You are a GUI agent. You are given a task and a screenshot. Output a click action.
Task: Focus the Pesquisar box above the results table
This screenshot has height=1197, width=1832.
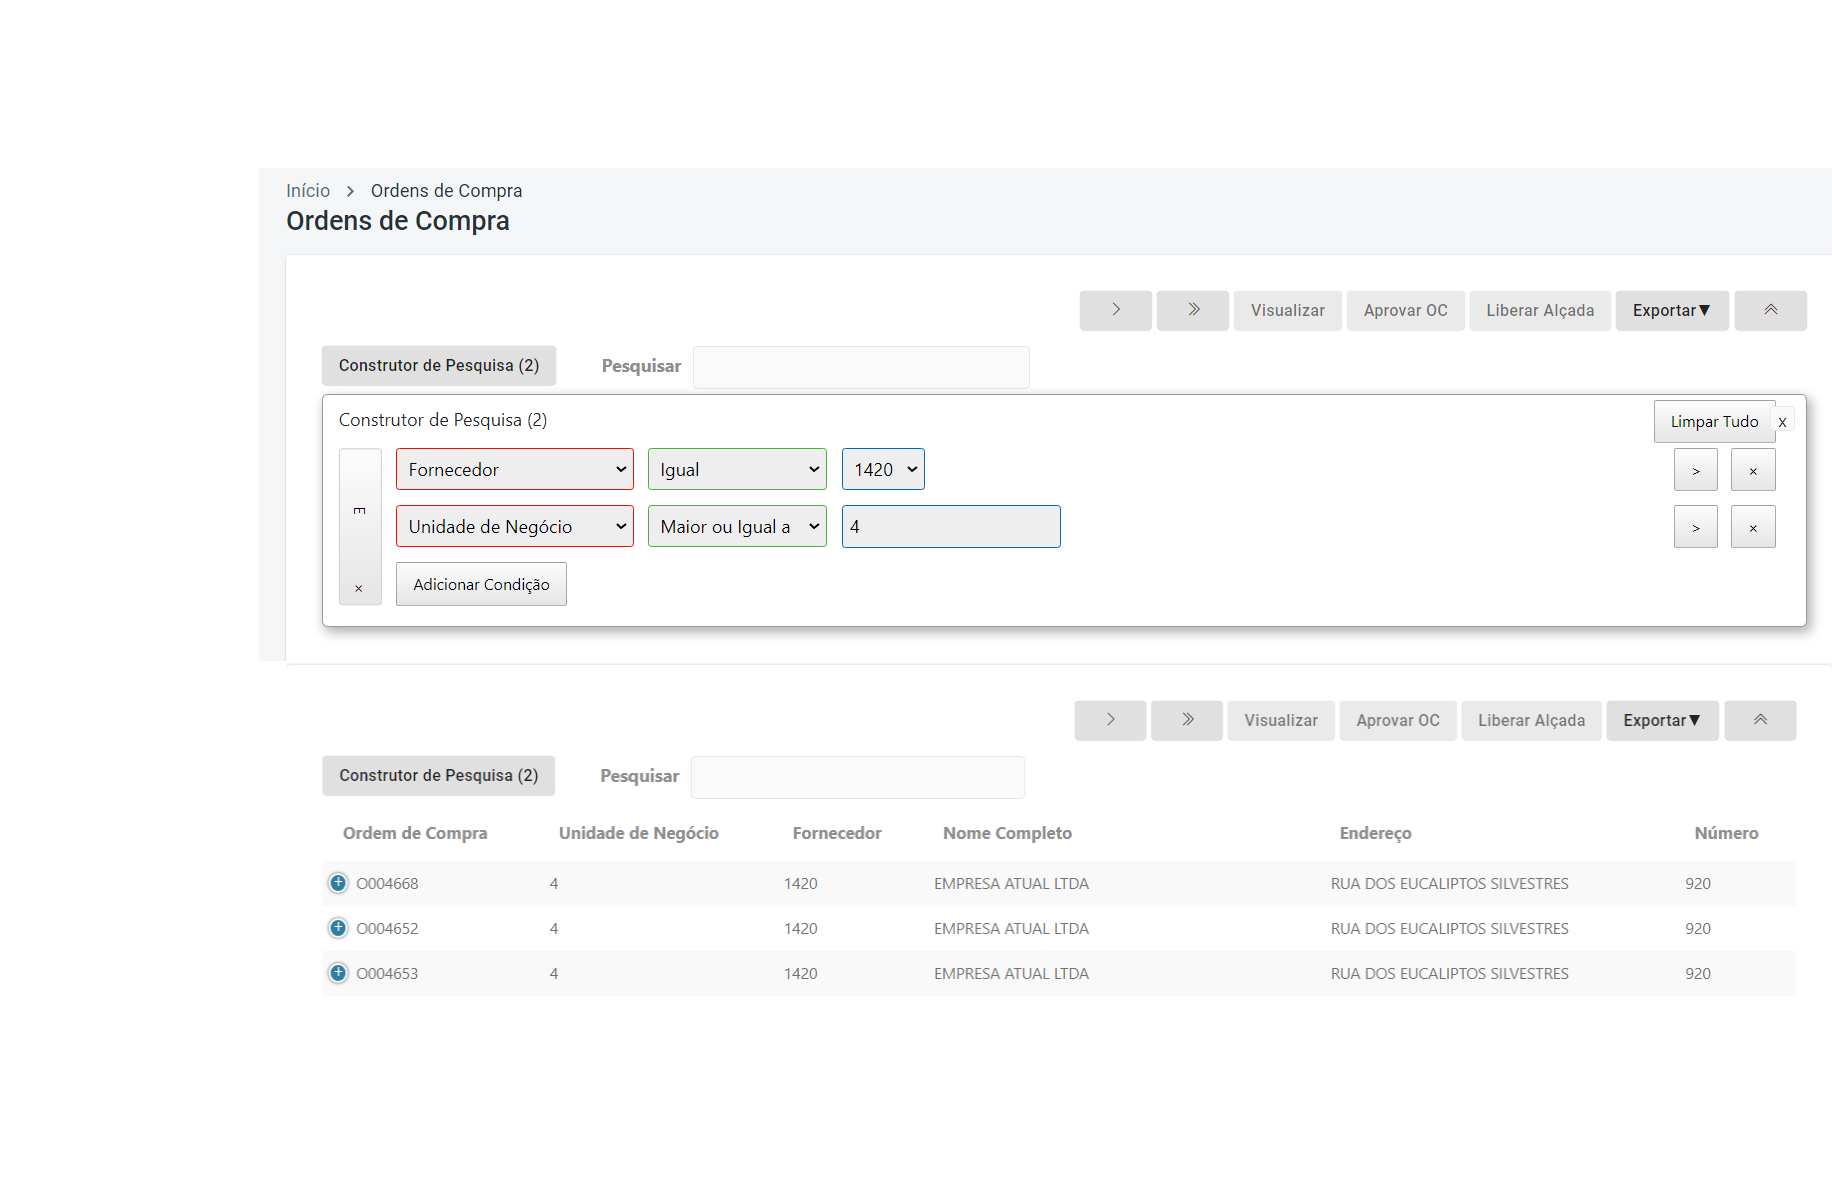[x=858, y=777]
